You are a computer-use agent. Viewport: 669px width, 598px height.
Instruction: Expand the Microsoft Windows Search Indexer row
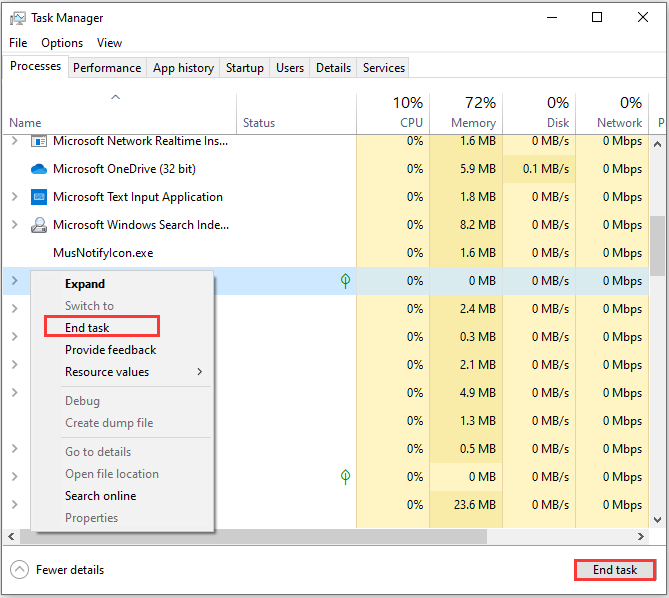[x=14, y=225]
